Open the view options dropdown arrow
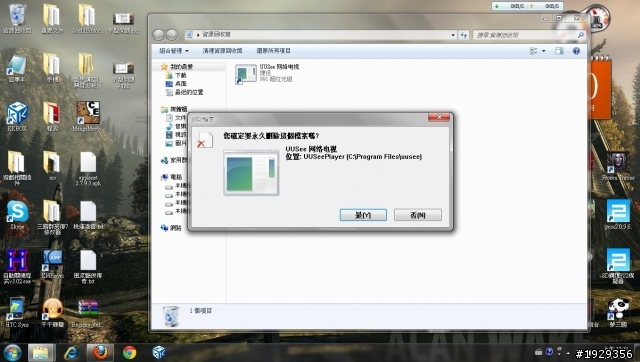 [x=543, y=51]
